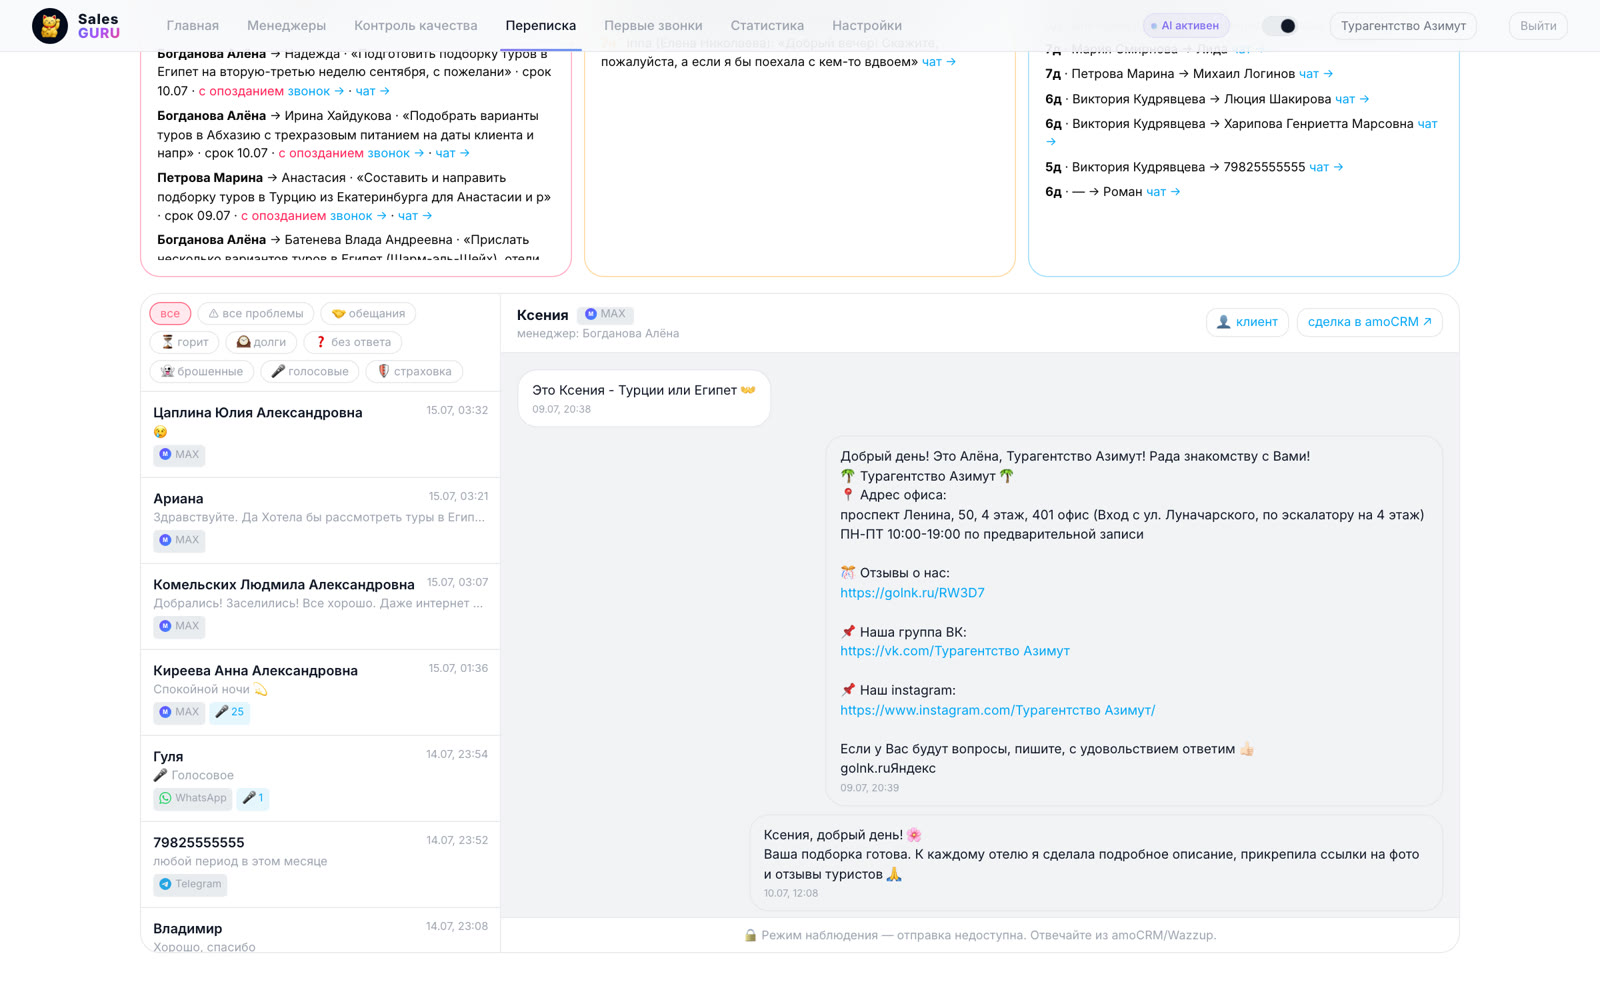Enable the все проблемы filter
Image resolution: width=1600 pixels, height=1000 pixels.
click(x=256, y=314)
